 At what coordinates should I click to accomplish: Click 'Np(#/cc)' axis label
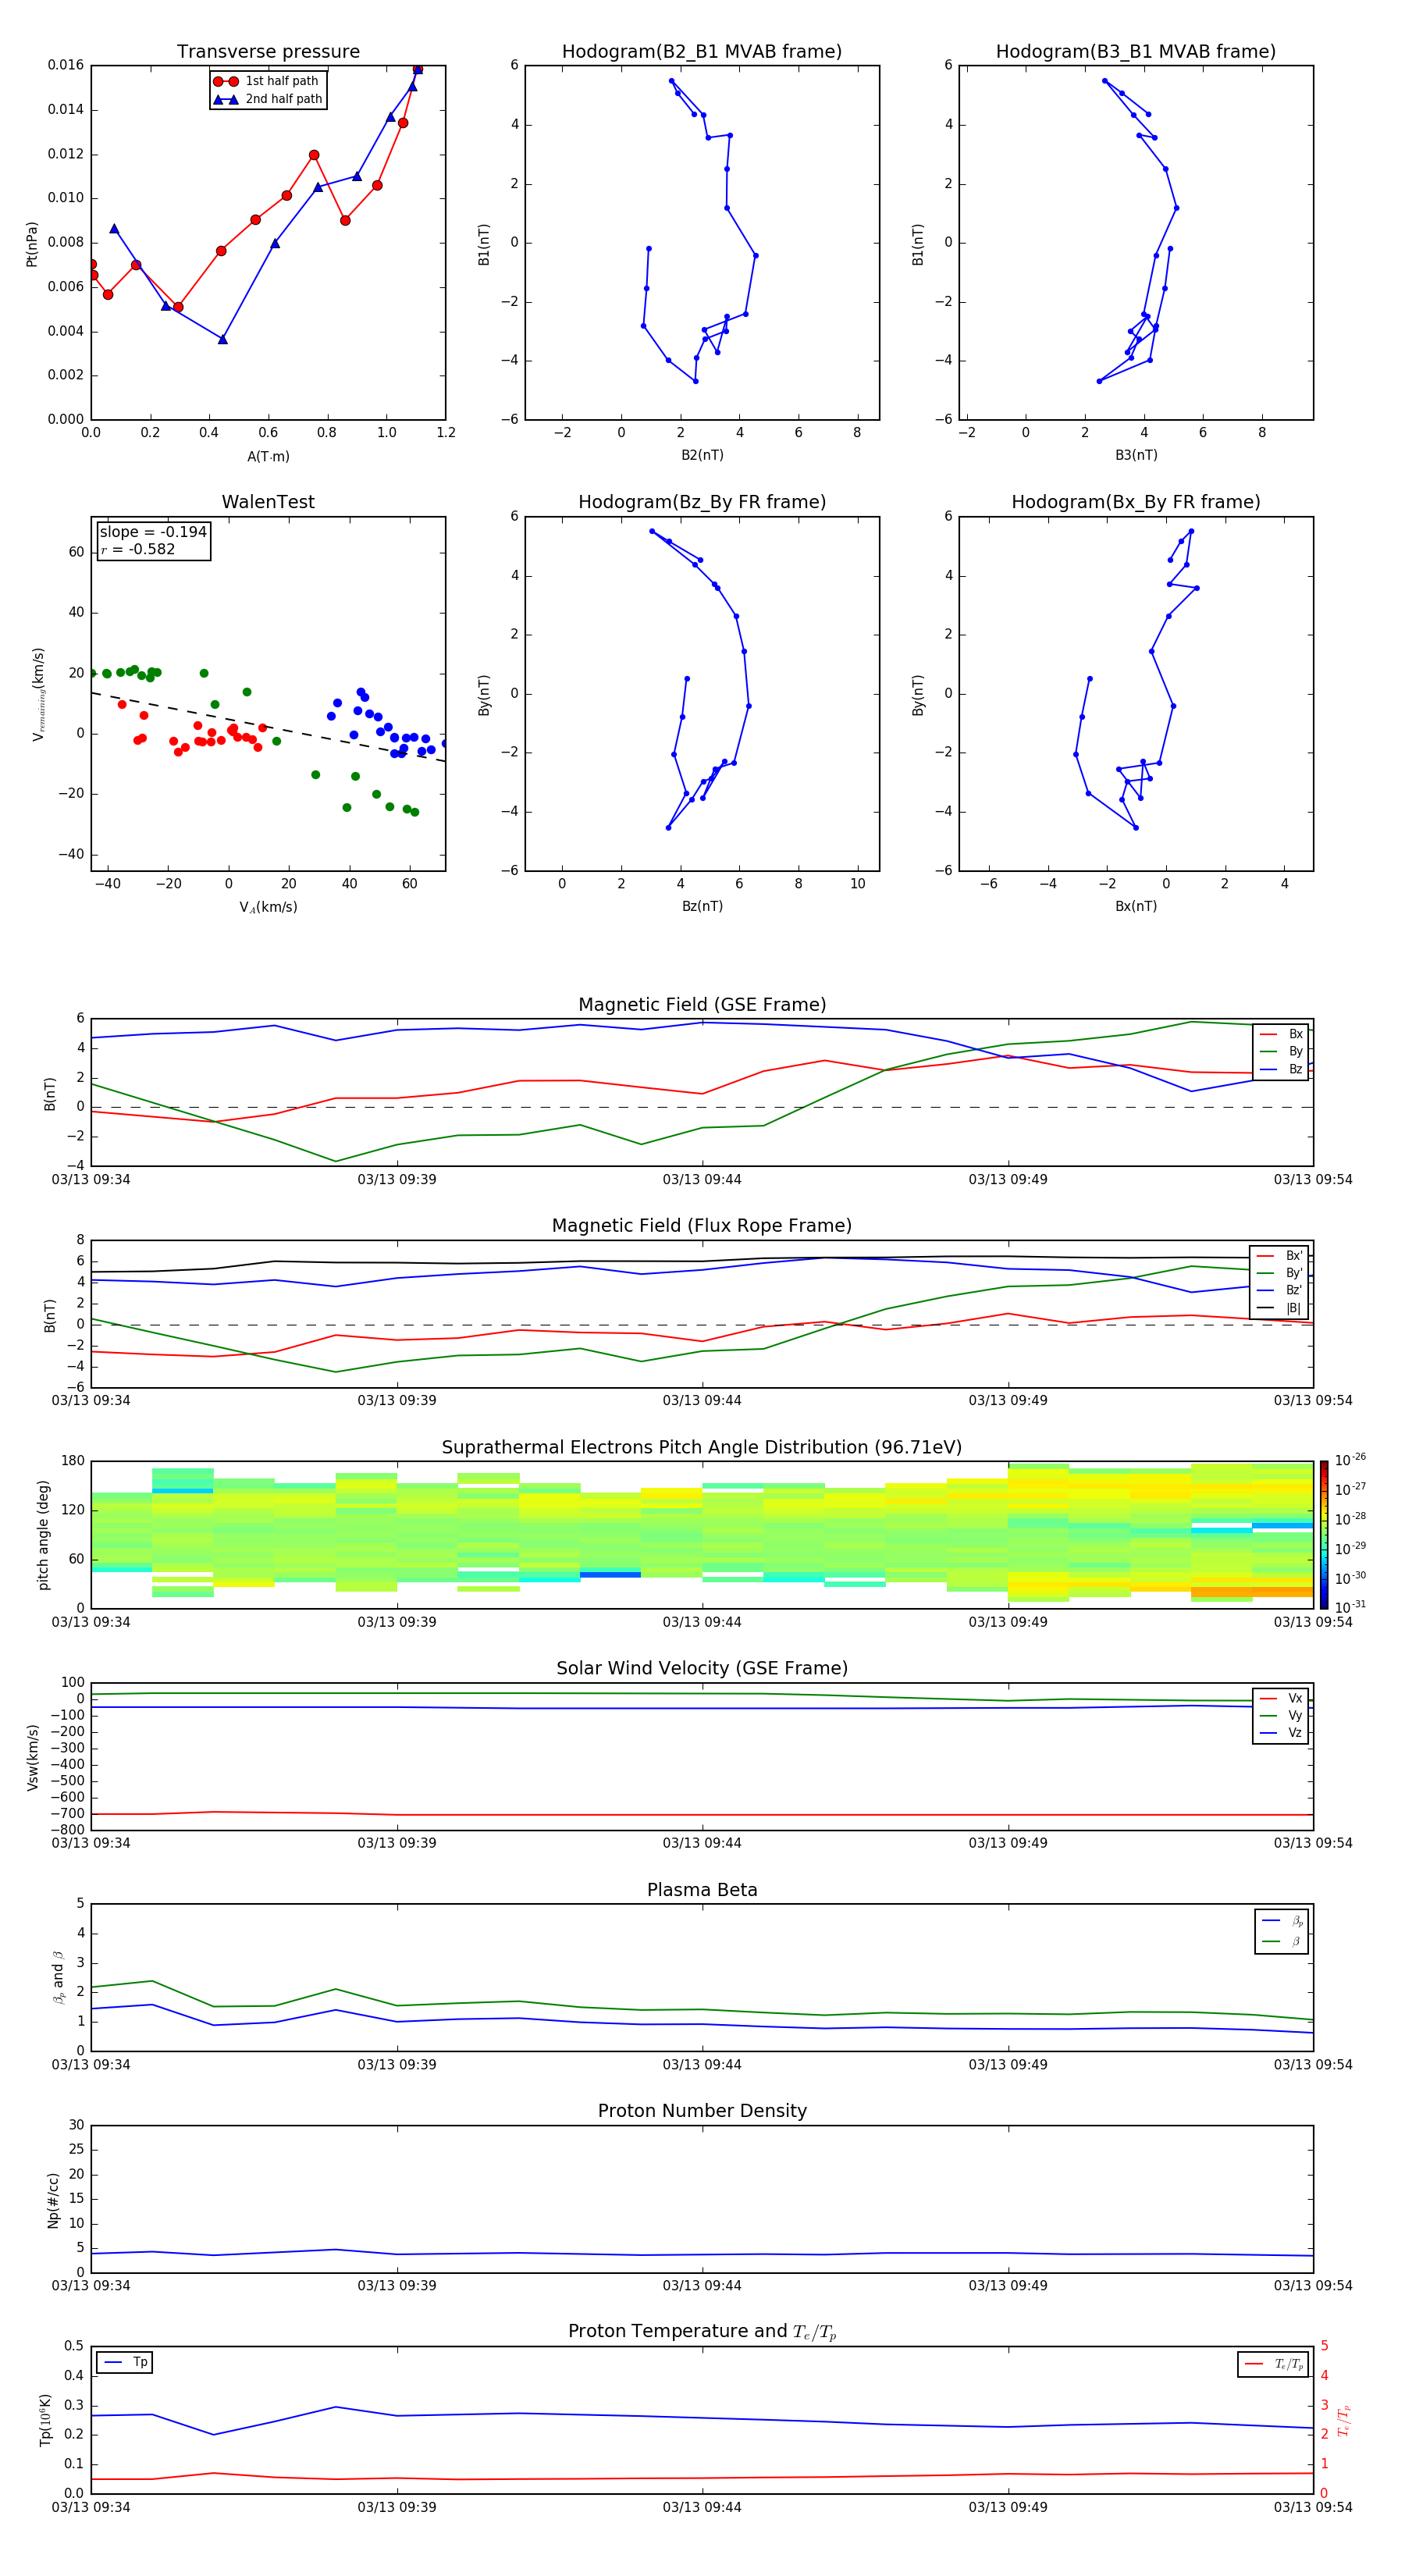tap(52, 2199)
